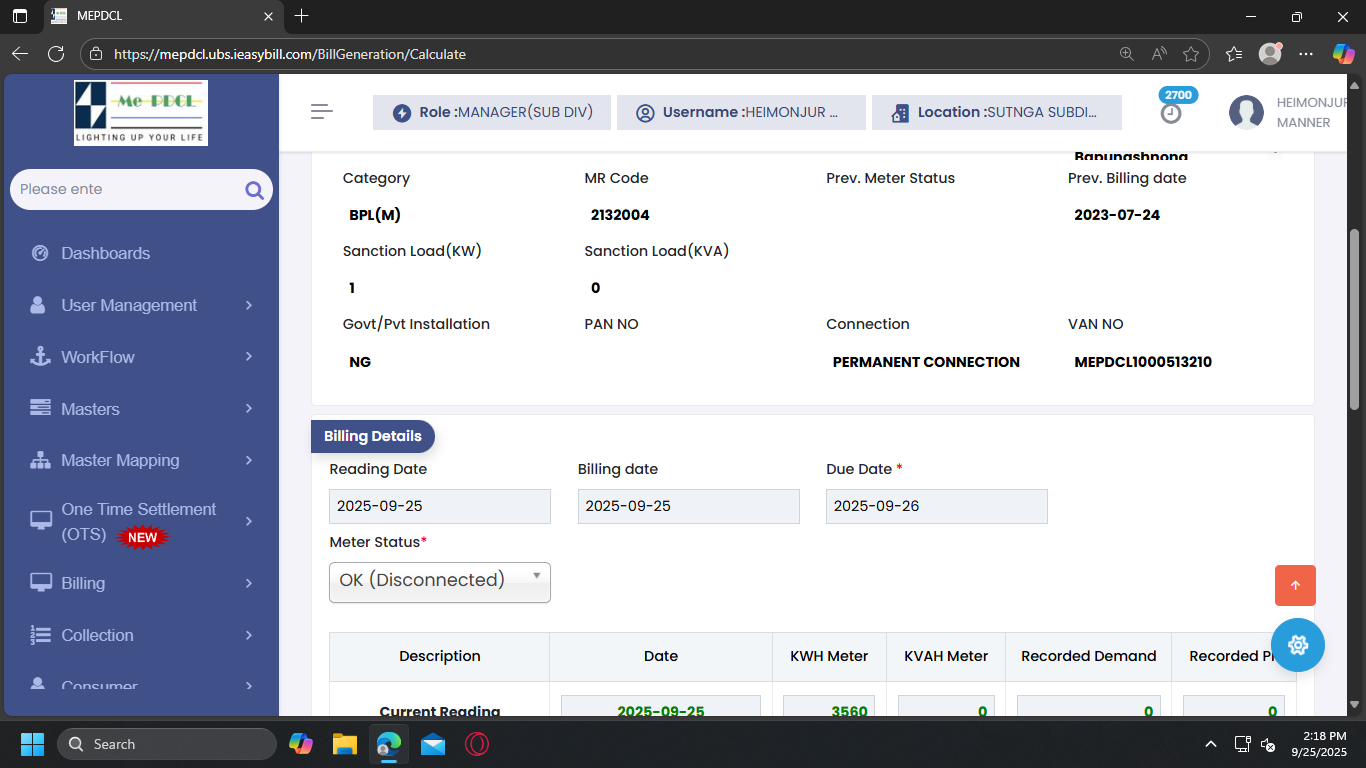Select the MEPDCL browser tab
Viewport: 1366px width, 768px height.
point(163,16)
